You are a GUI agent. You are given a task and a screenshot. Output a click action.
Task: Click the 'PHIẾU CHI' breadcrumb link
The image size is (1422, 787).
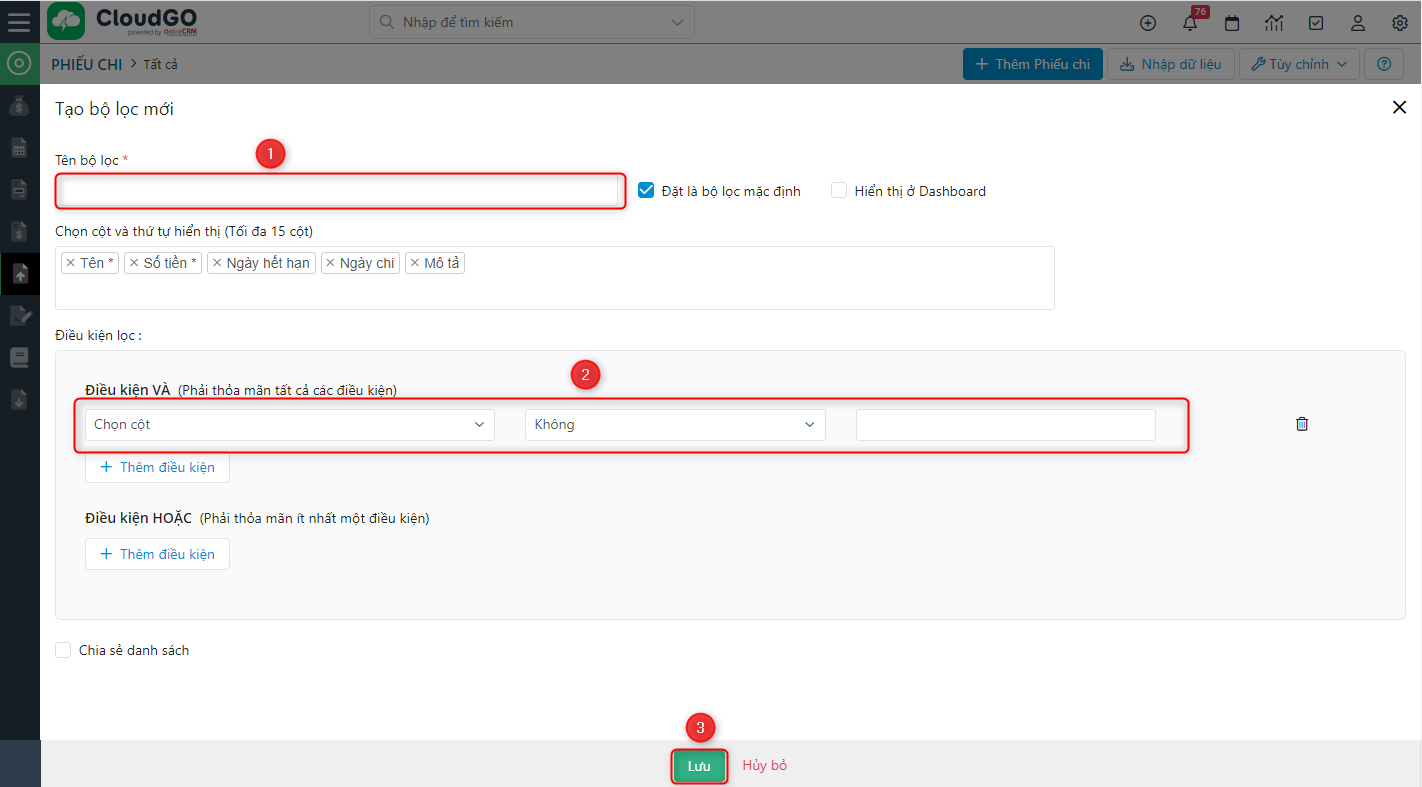coord(86,64)
